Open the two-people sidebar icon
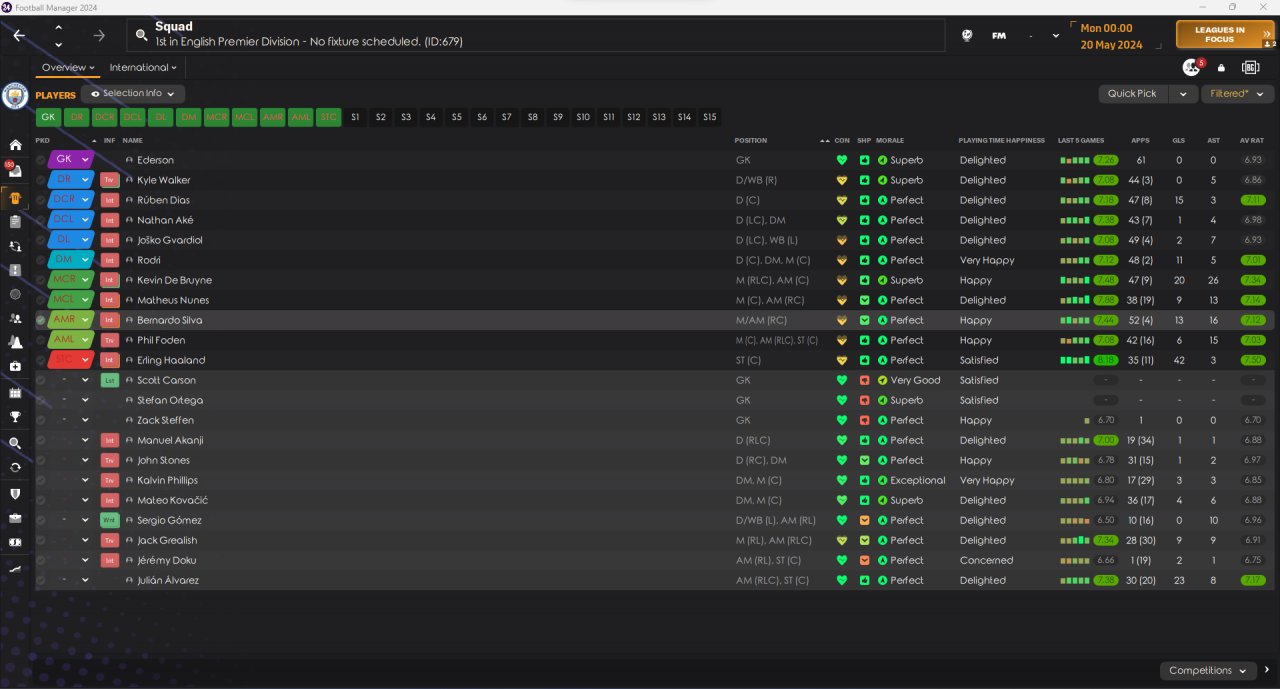 coord(15,318)
